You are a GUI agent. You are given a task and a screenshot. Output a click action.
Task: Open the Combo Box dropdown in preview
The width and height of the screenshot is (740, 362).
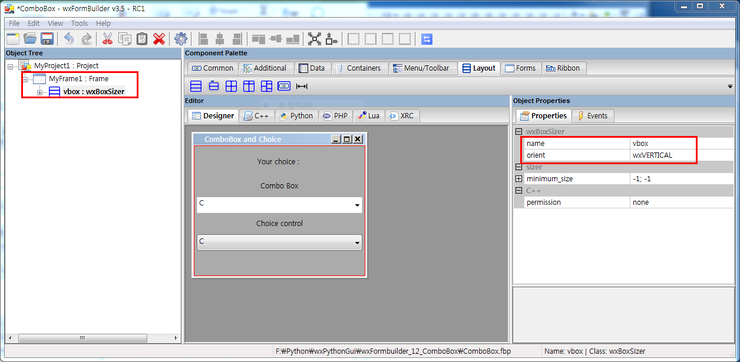click(357, 205)
